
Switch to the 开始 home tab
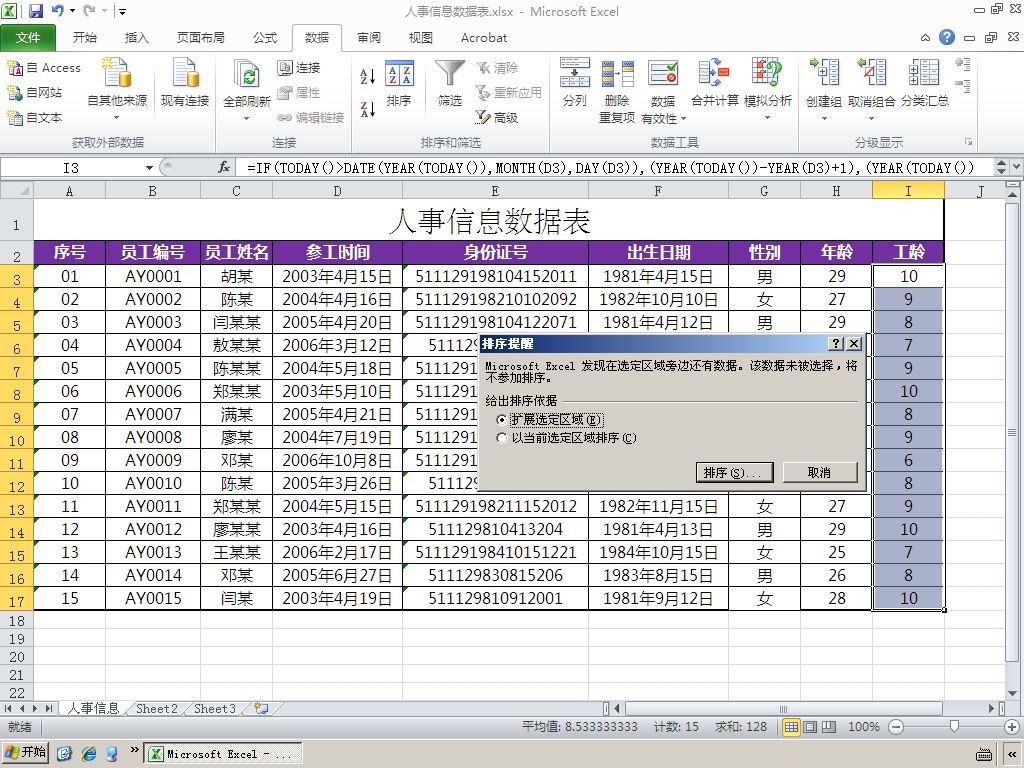(84, 37)
